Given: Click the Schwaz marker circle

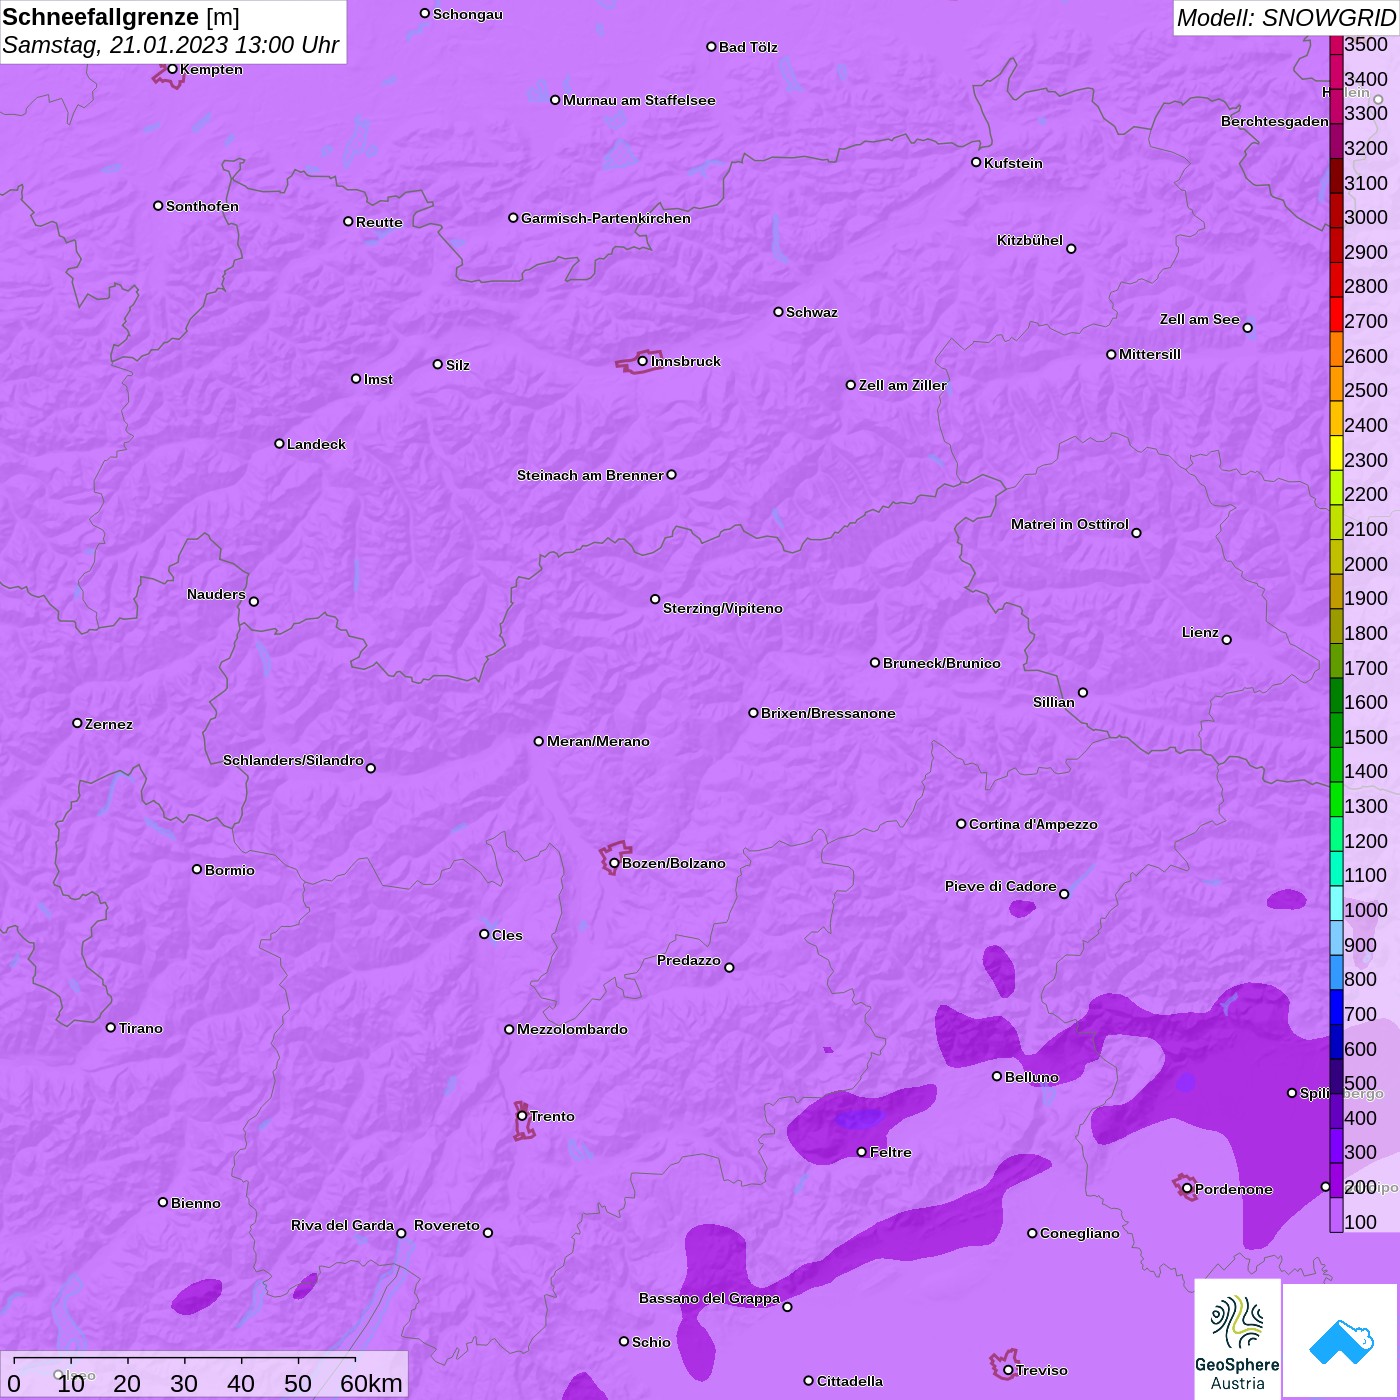Looking at the screenshot, I should point(778,312).
